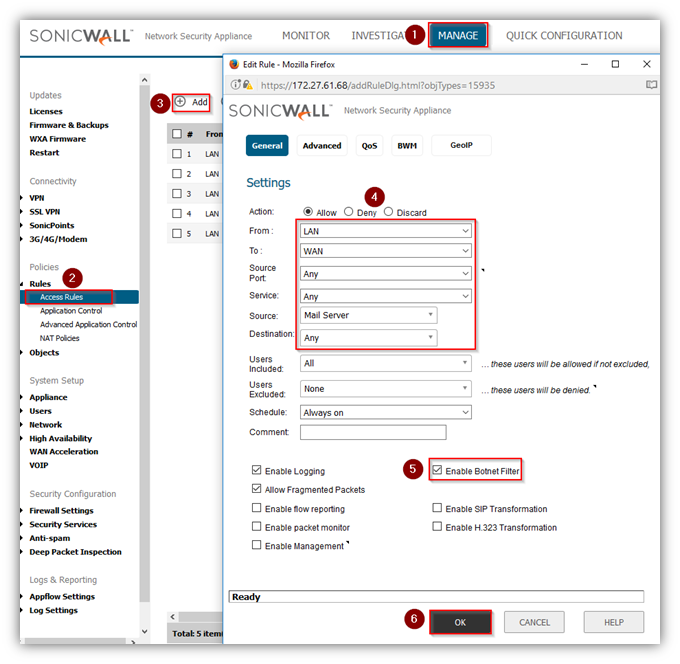Click the insecure connection lock warning icon

coord(247,85)
